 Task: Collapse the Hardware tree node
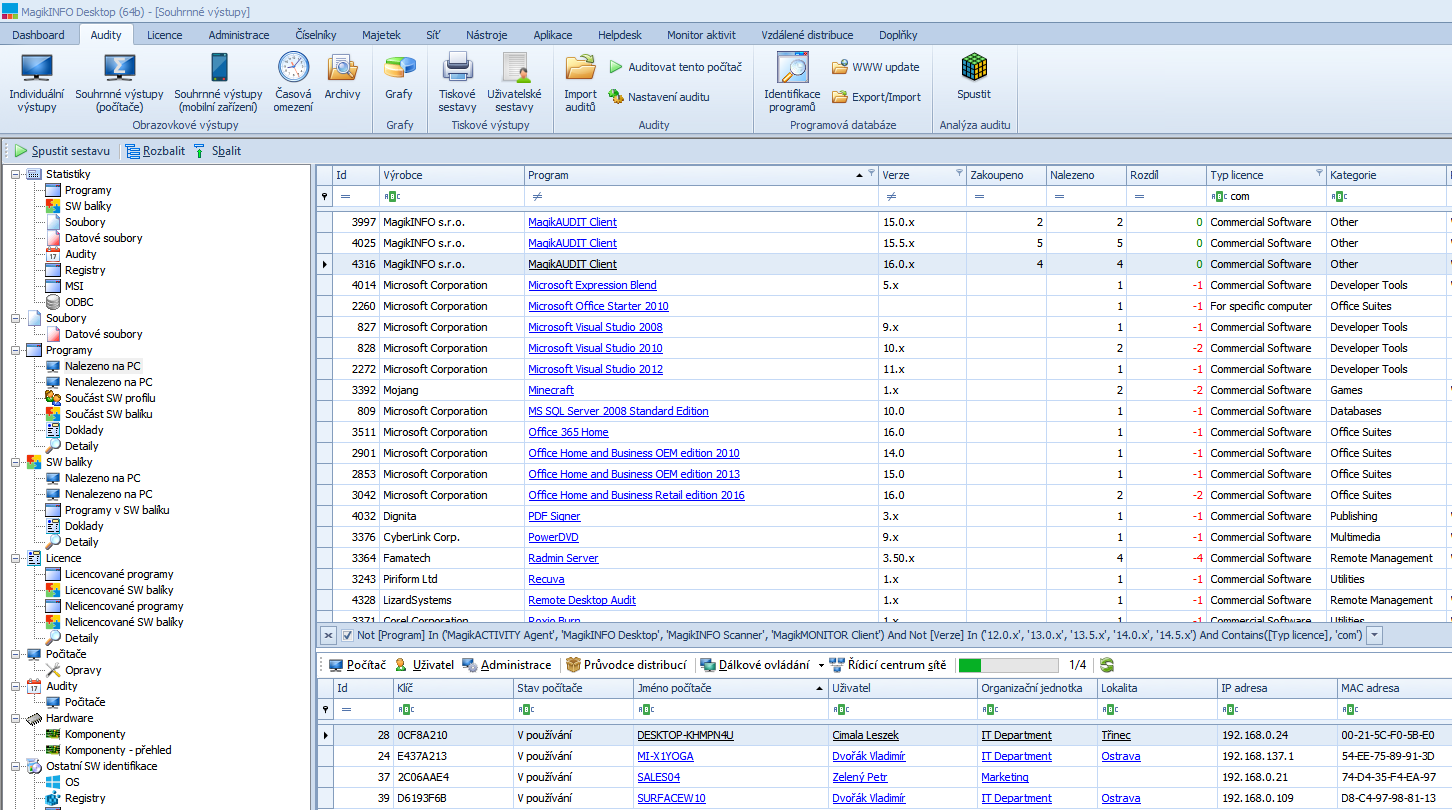pyautogui.click(x=16, y=718)
